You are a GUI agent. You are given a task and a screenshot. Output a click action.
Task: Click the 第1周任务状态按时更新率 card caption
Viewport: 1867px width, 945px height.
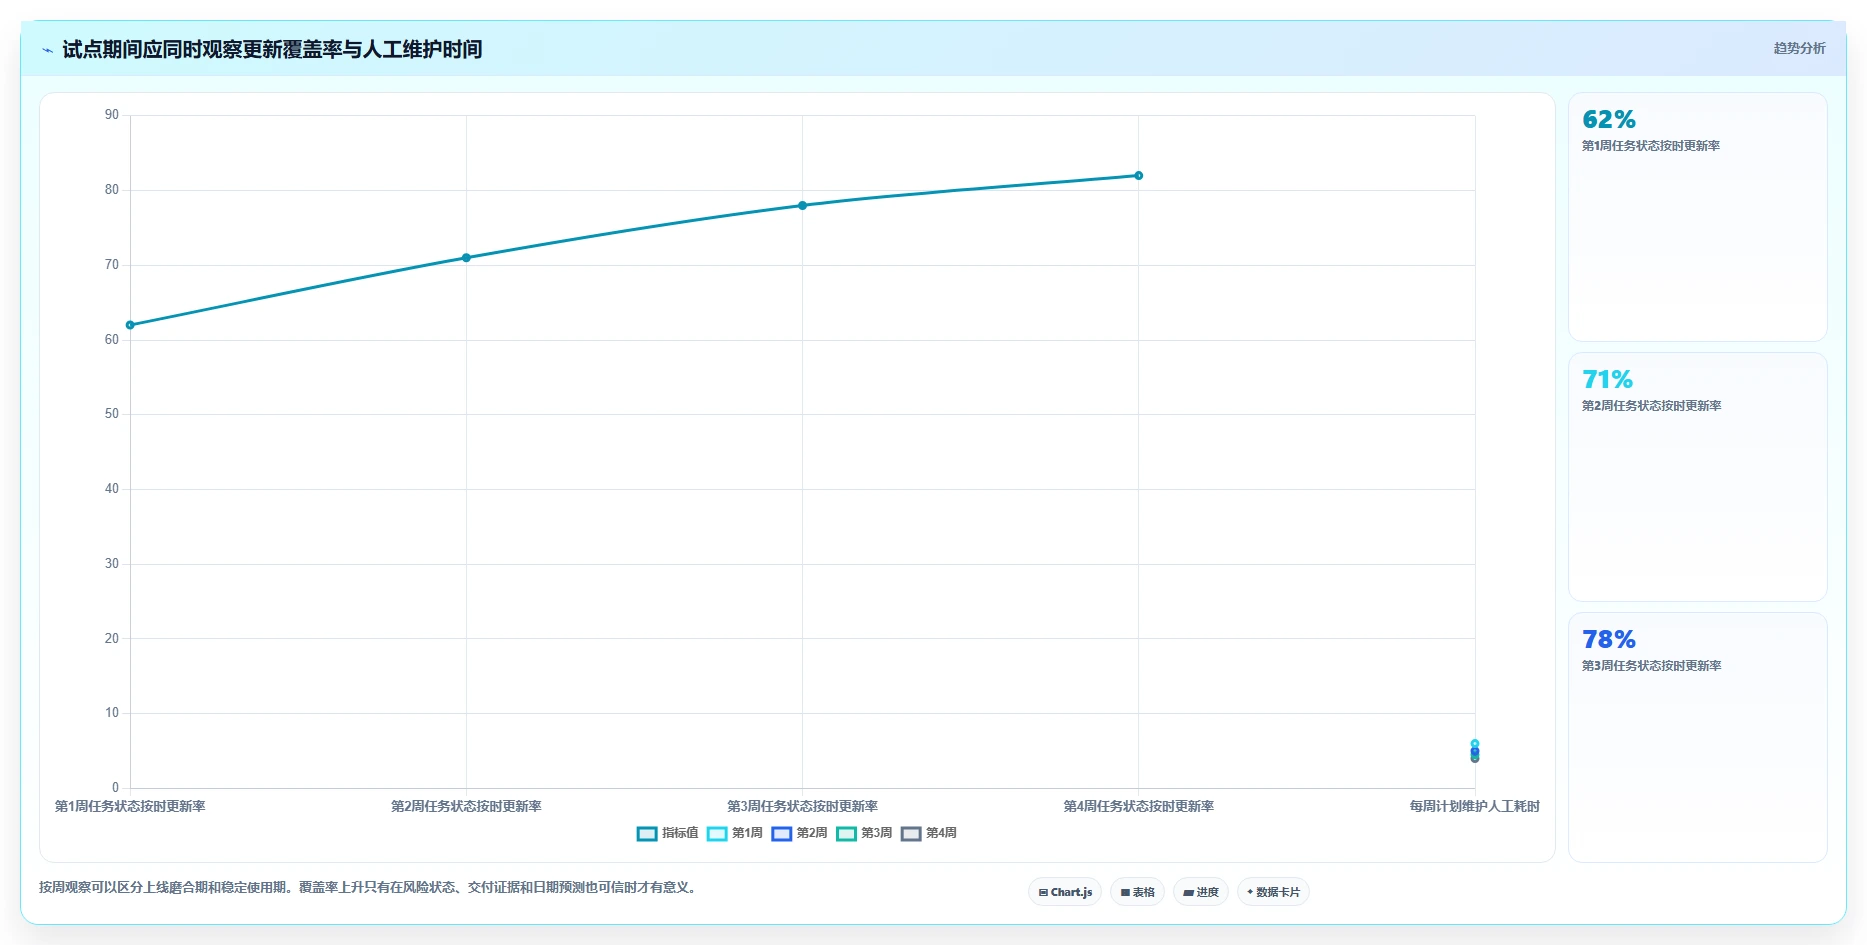tap(1651, 146)
